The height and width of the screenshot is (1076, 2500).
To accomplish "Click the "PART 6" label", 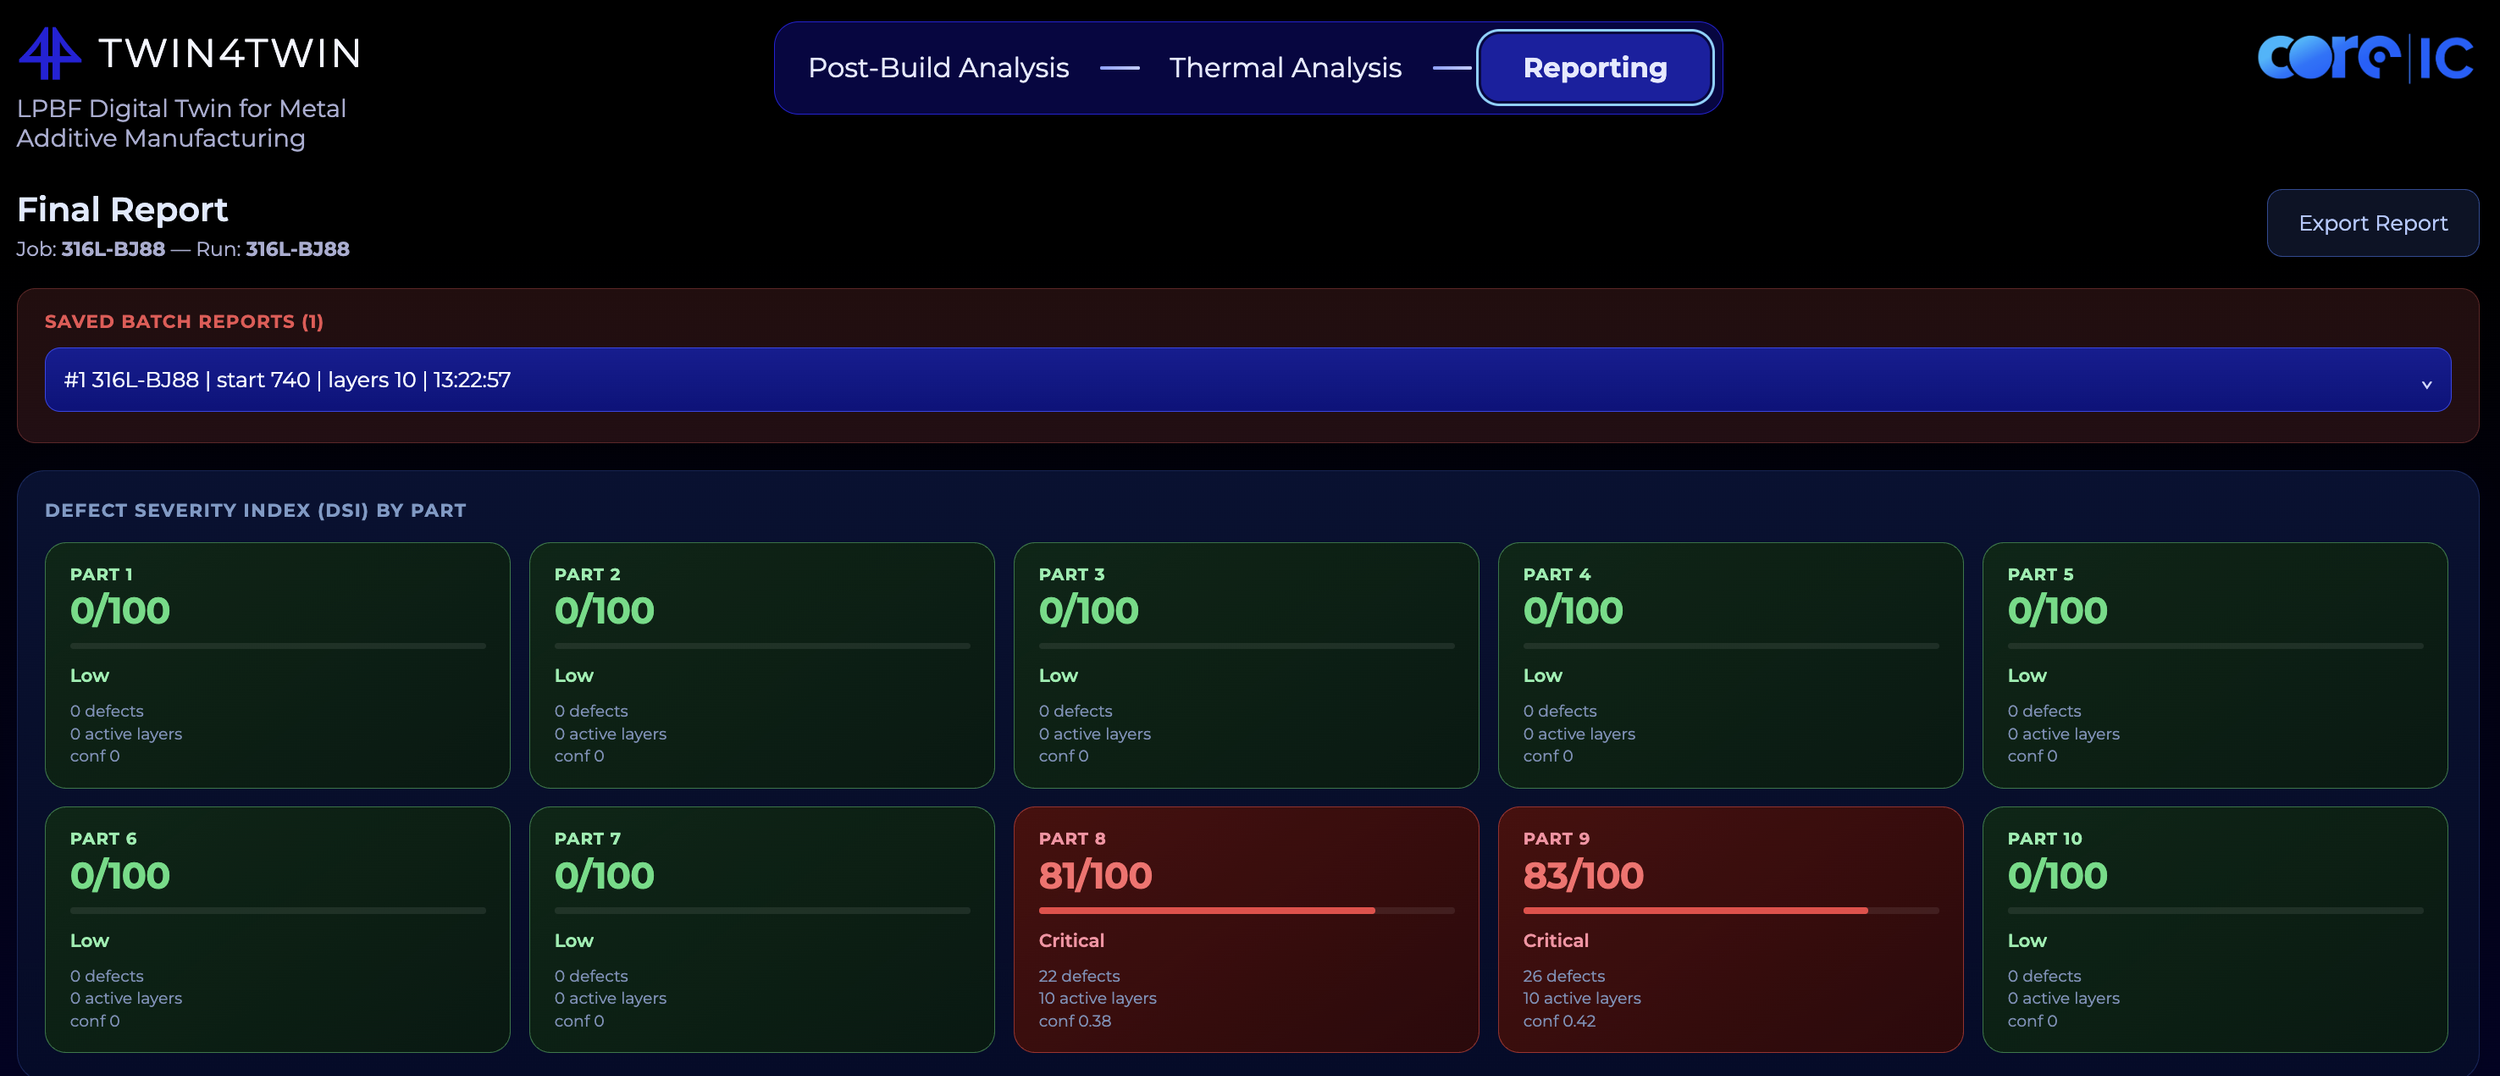I will click(103, 839).
